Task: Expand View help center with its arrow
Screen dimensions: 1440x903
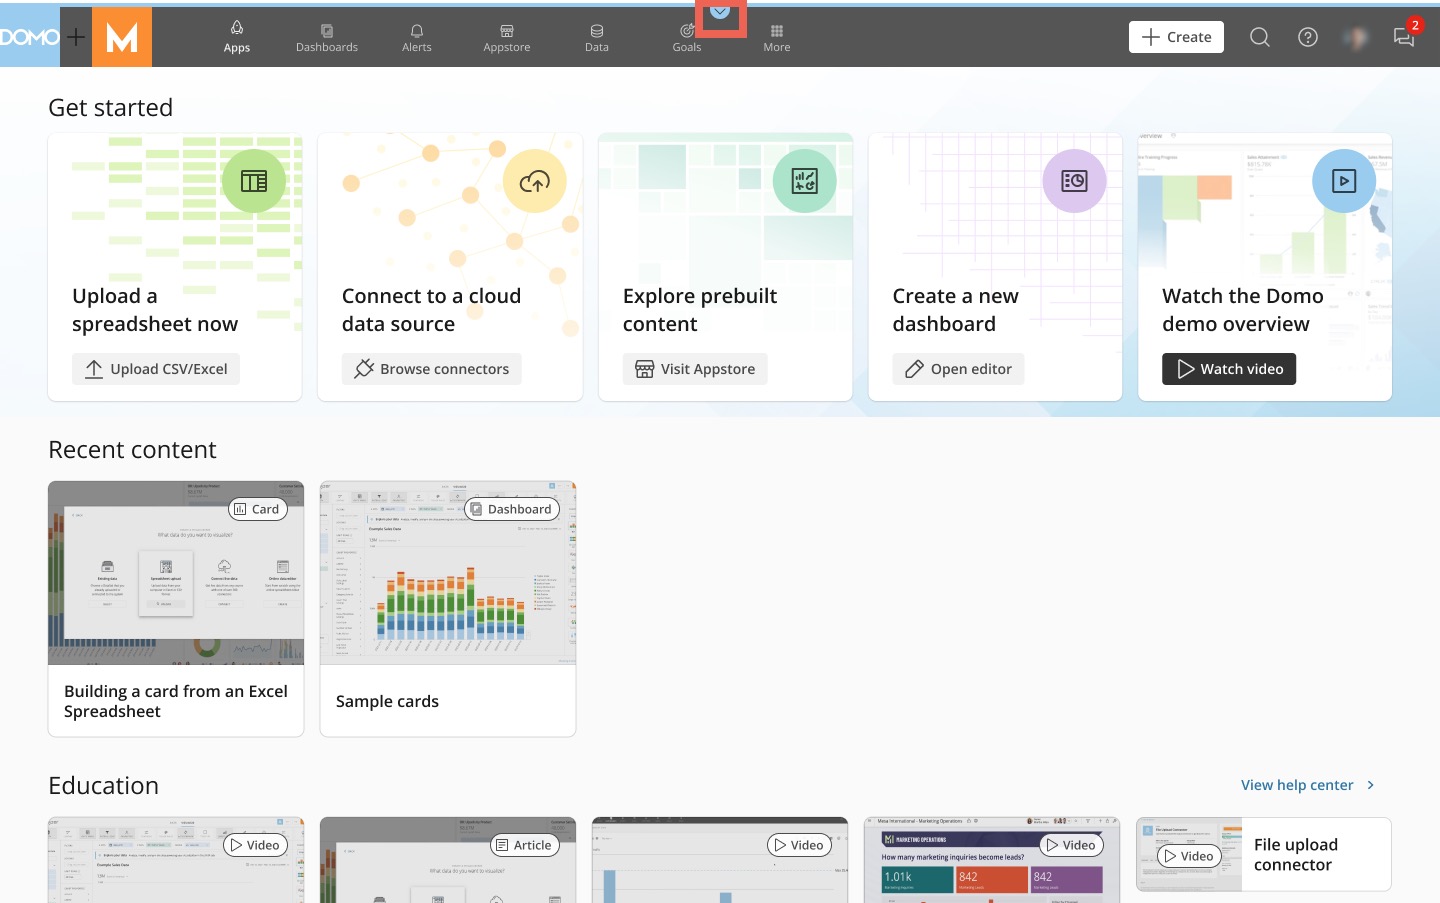Action: coord(1371,785)
